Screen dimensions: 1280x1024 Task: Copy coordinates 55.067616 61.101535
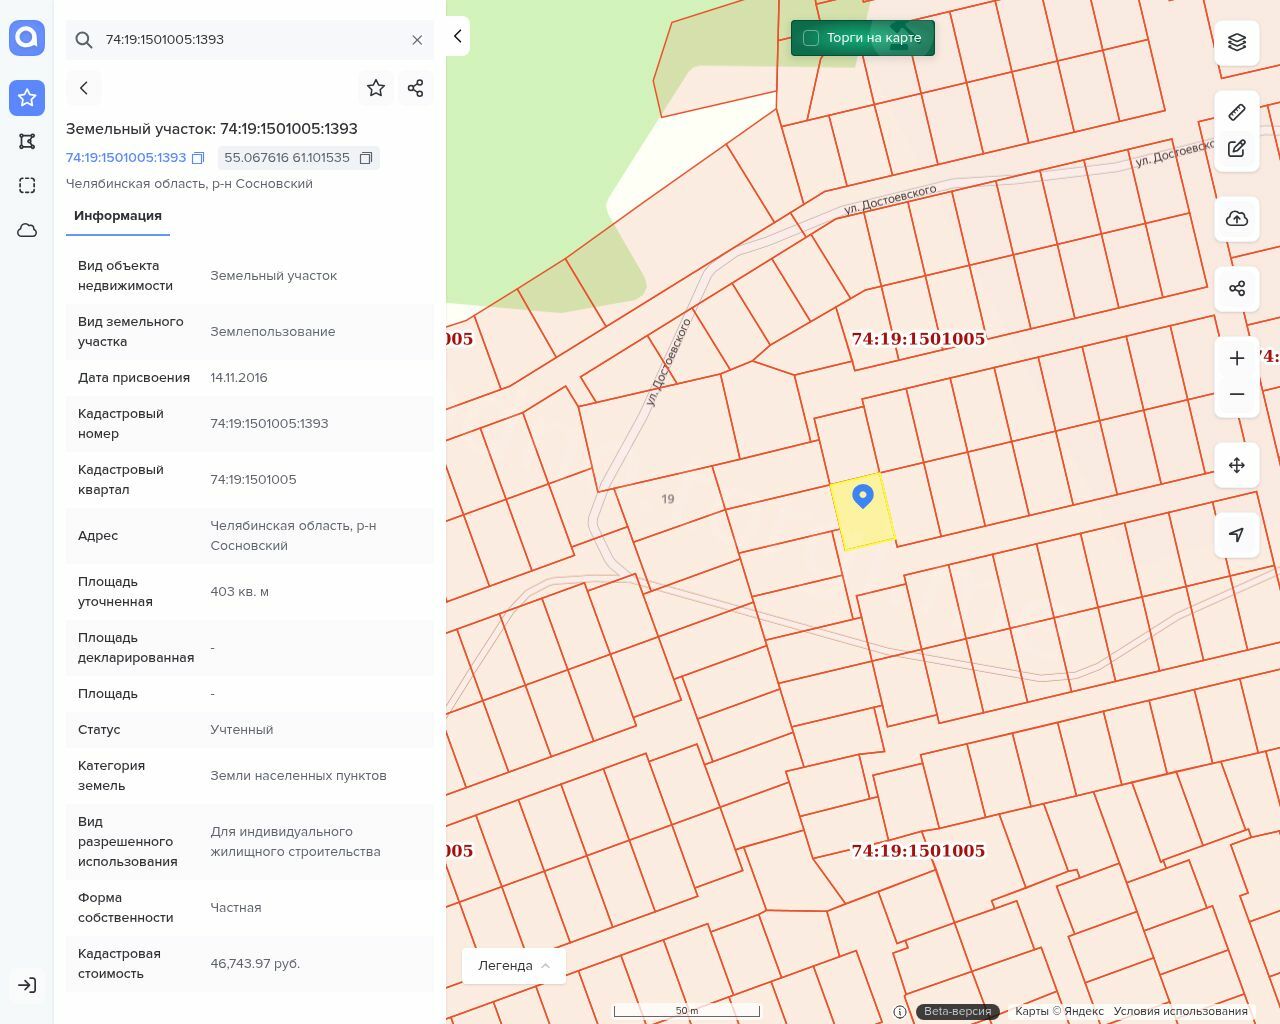click(366, 158)
